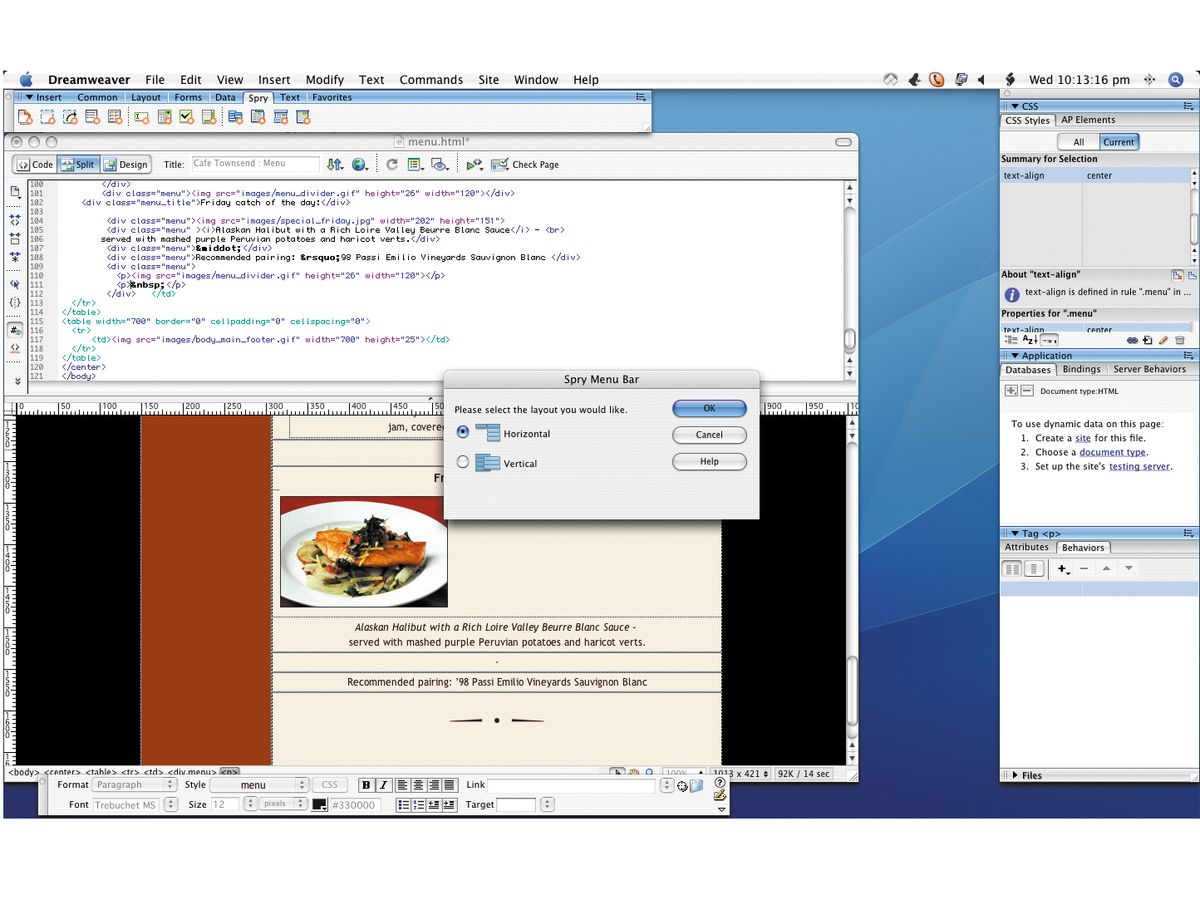Screen dimensions: 1200x900
Task: Click the Align Left icon
Action: pyautogui.click(x=403, y=785)
